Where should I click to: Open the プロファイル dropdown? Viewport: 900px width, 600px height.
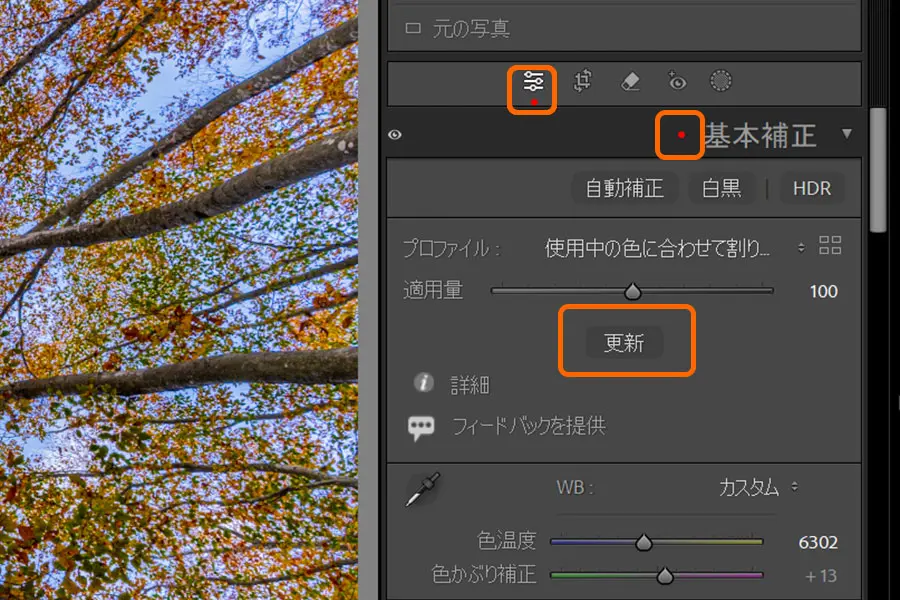(674, 248)
